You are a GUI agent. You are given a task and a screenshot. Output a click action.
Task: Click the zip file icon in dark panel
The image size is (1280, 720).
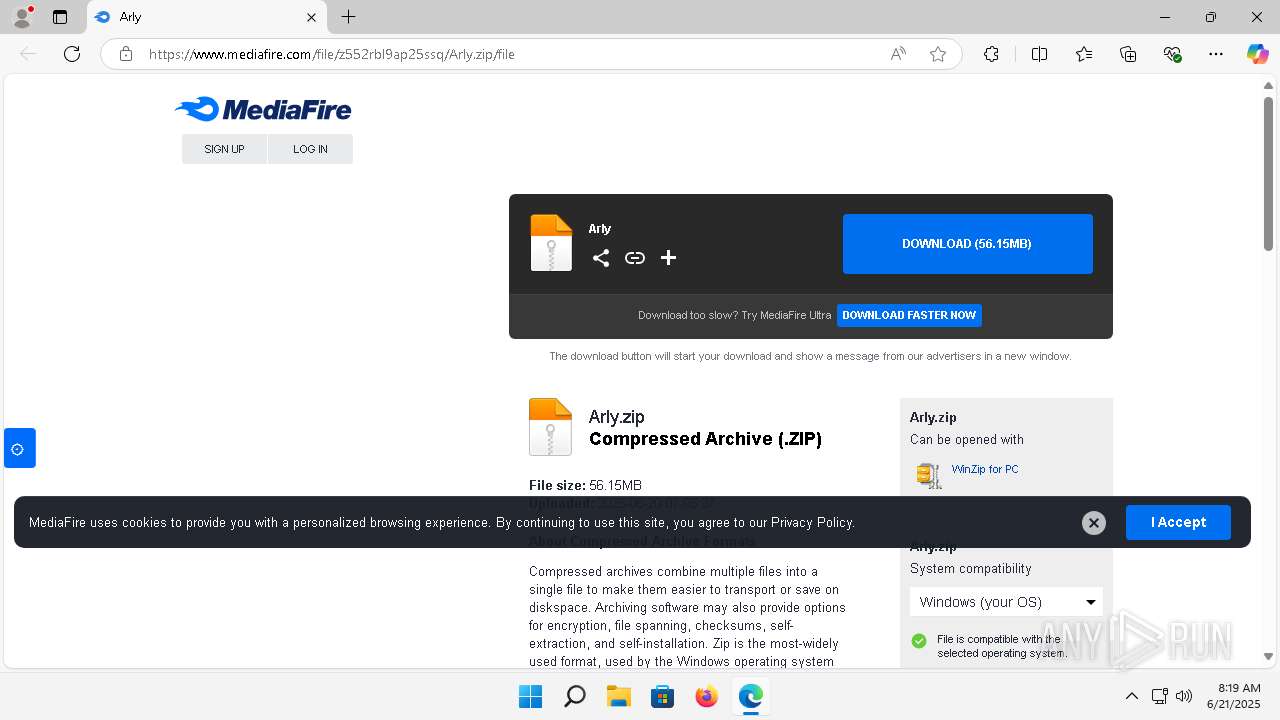click(x=551, y=243)
